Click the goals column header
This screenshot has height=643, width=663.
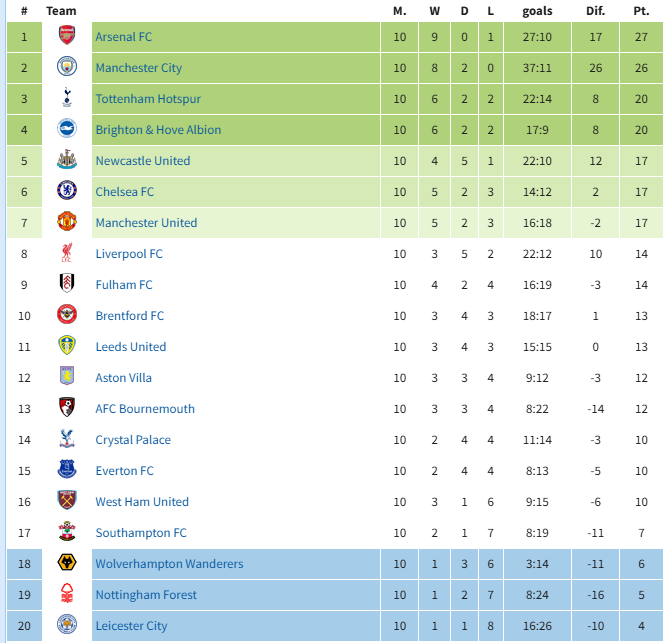(537, 11)
